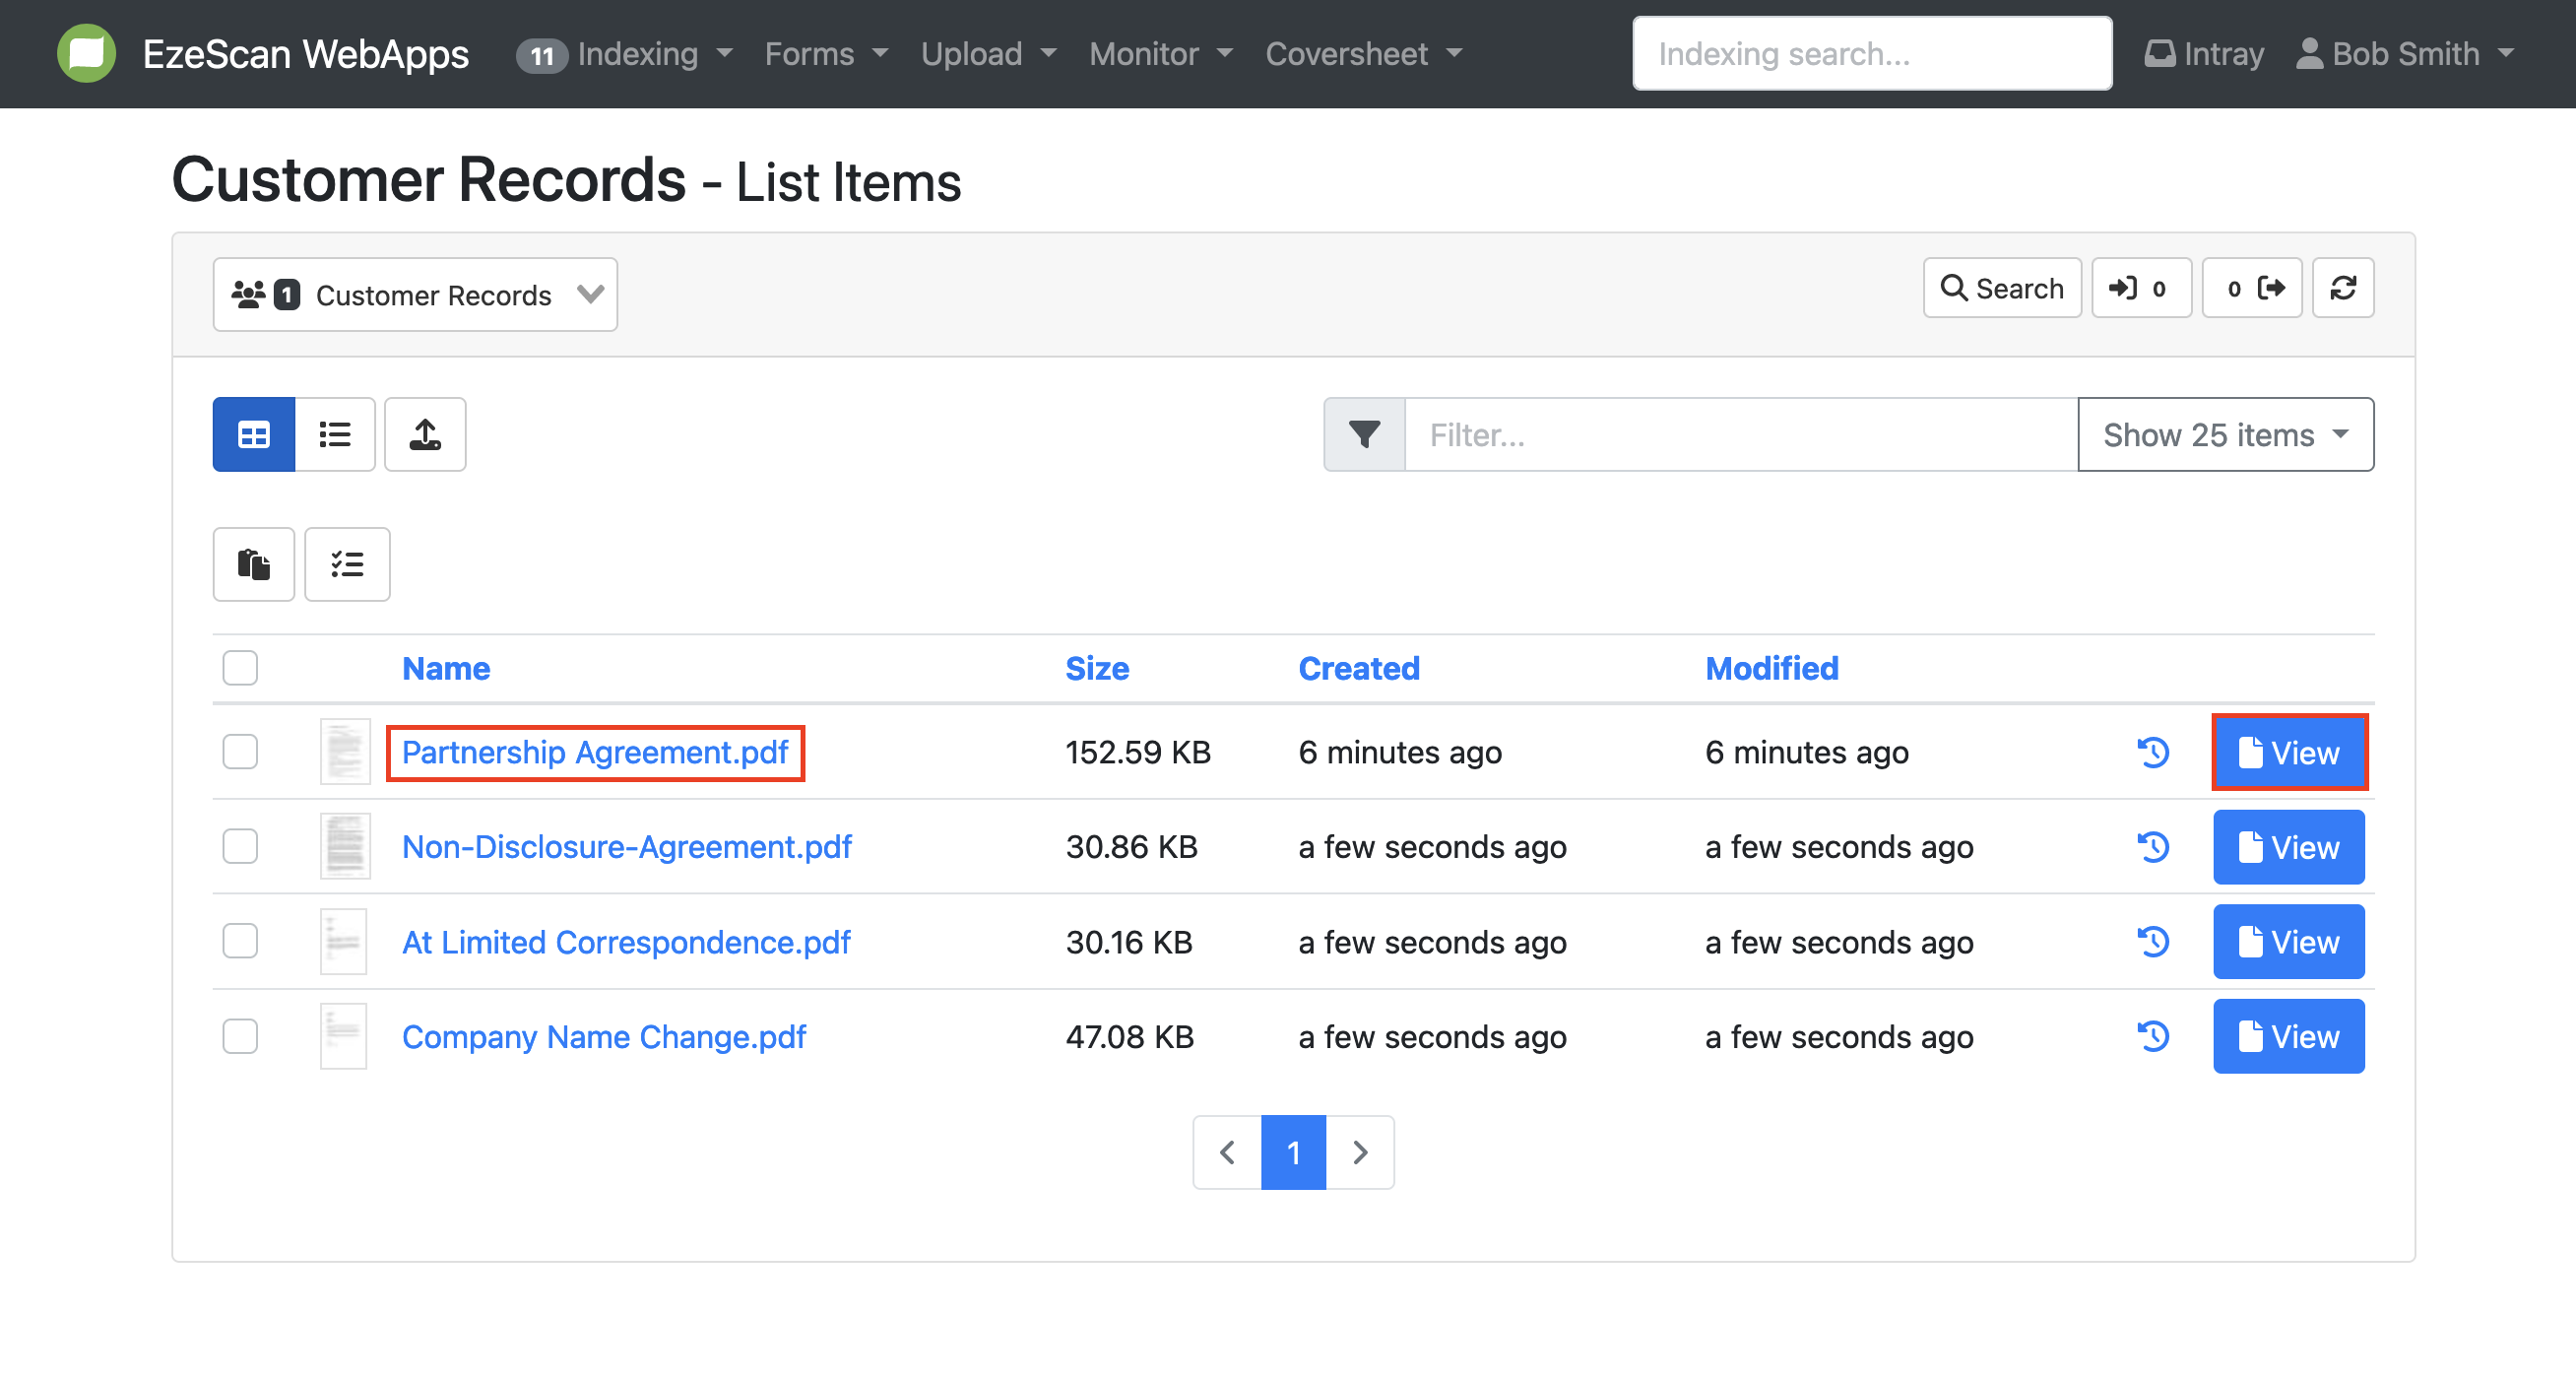Expand the Bob Smith user menu
Screen dimensions: 2576x1381
2405,54
